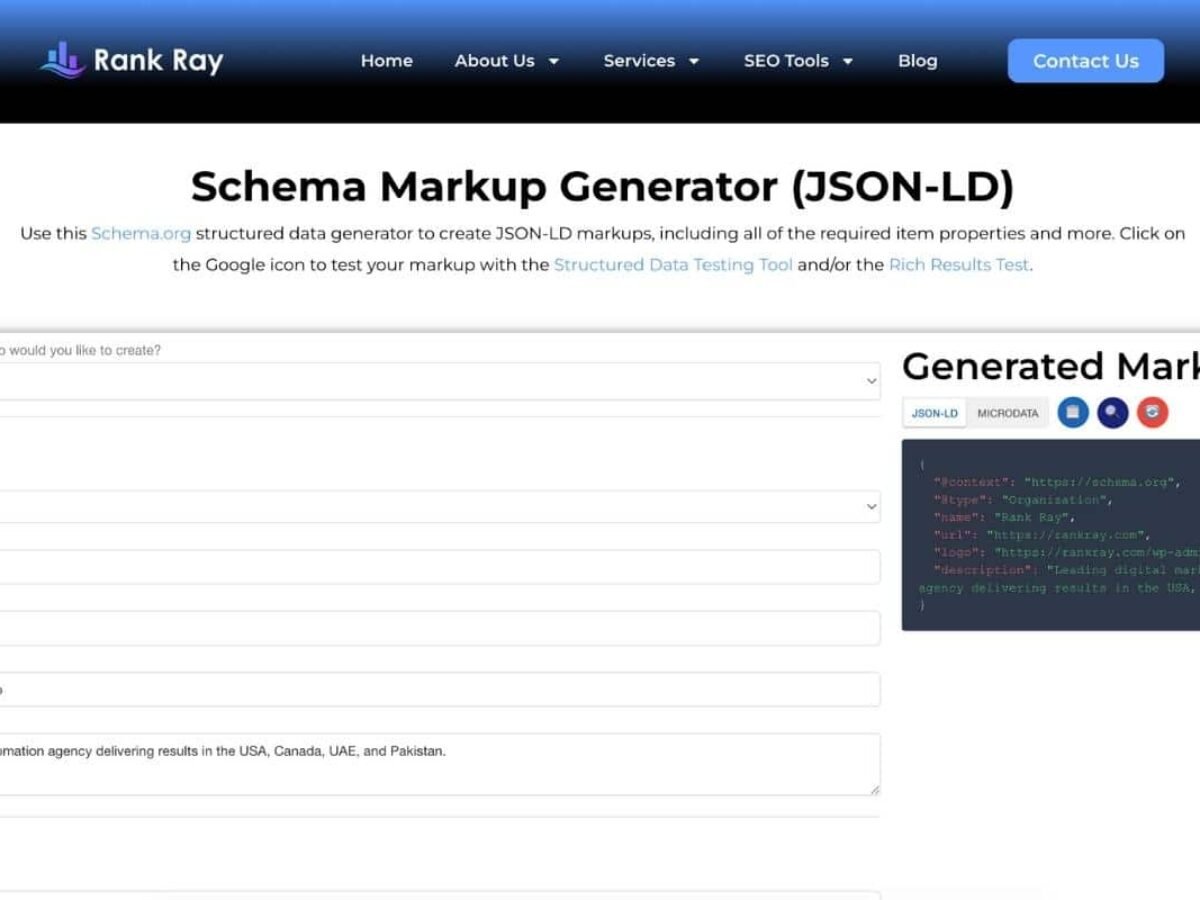This screenshot has height=900, width=1200.
Task: Switch to the MICRODATA tab
Action: point(1007,413)
